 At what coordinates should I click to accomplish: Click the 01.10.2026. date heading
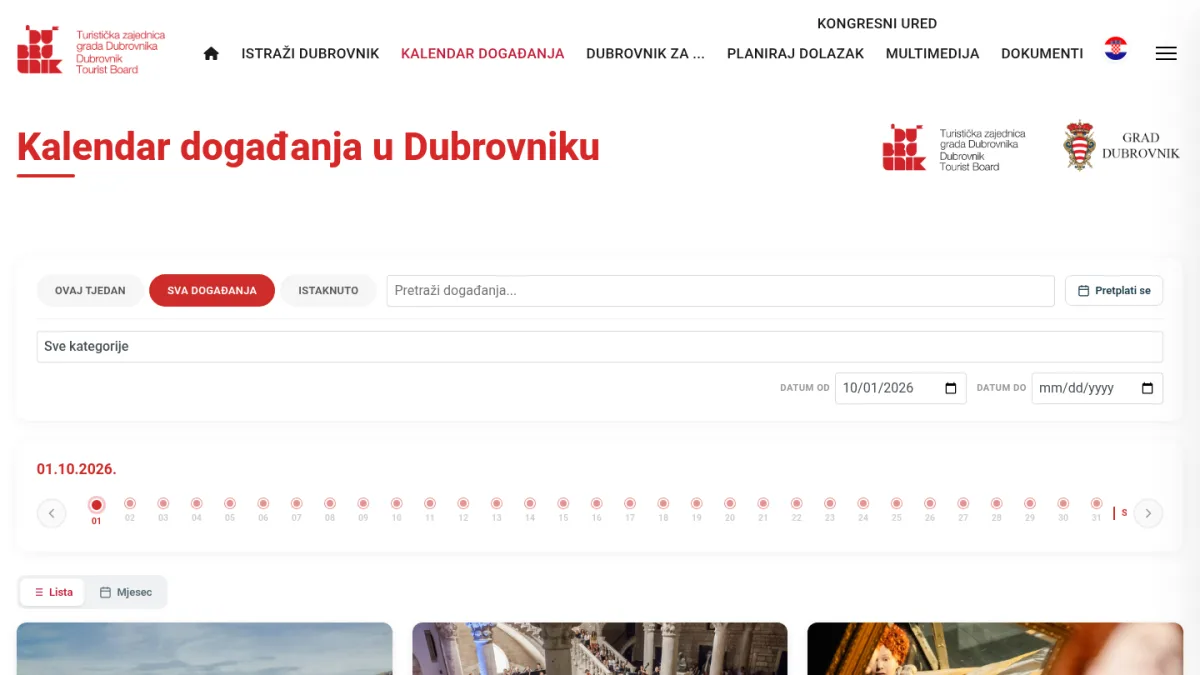click(x=77, y=469)
